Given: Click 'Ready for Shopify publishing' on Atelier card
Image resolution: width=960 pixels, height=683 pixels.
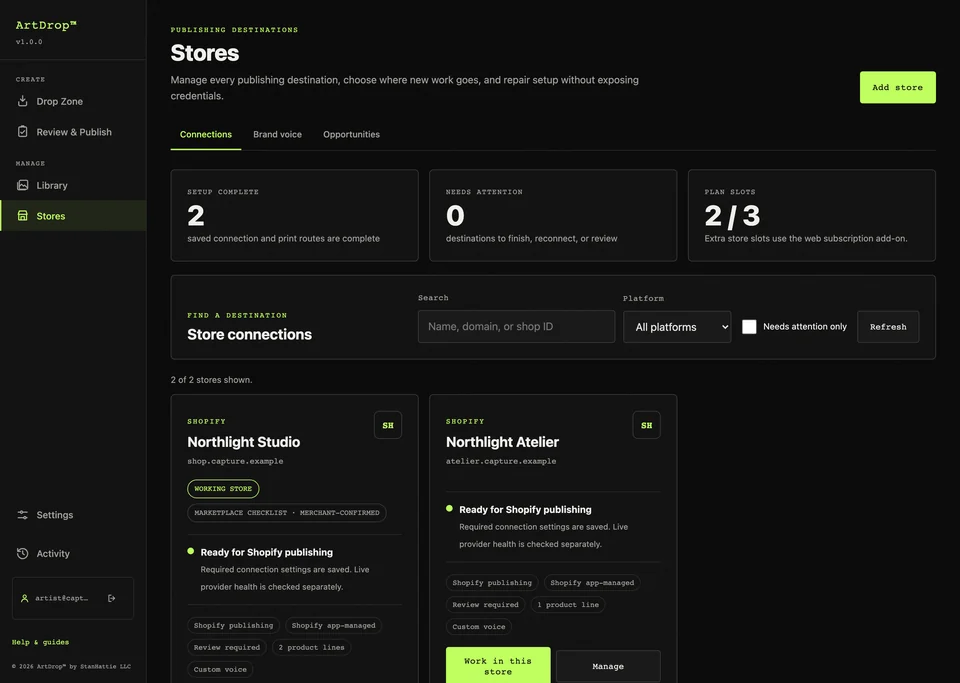Looking at the screenshot, I should [x=525, y=509].
